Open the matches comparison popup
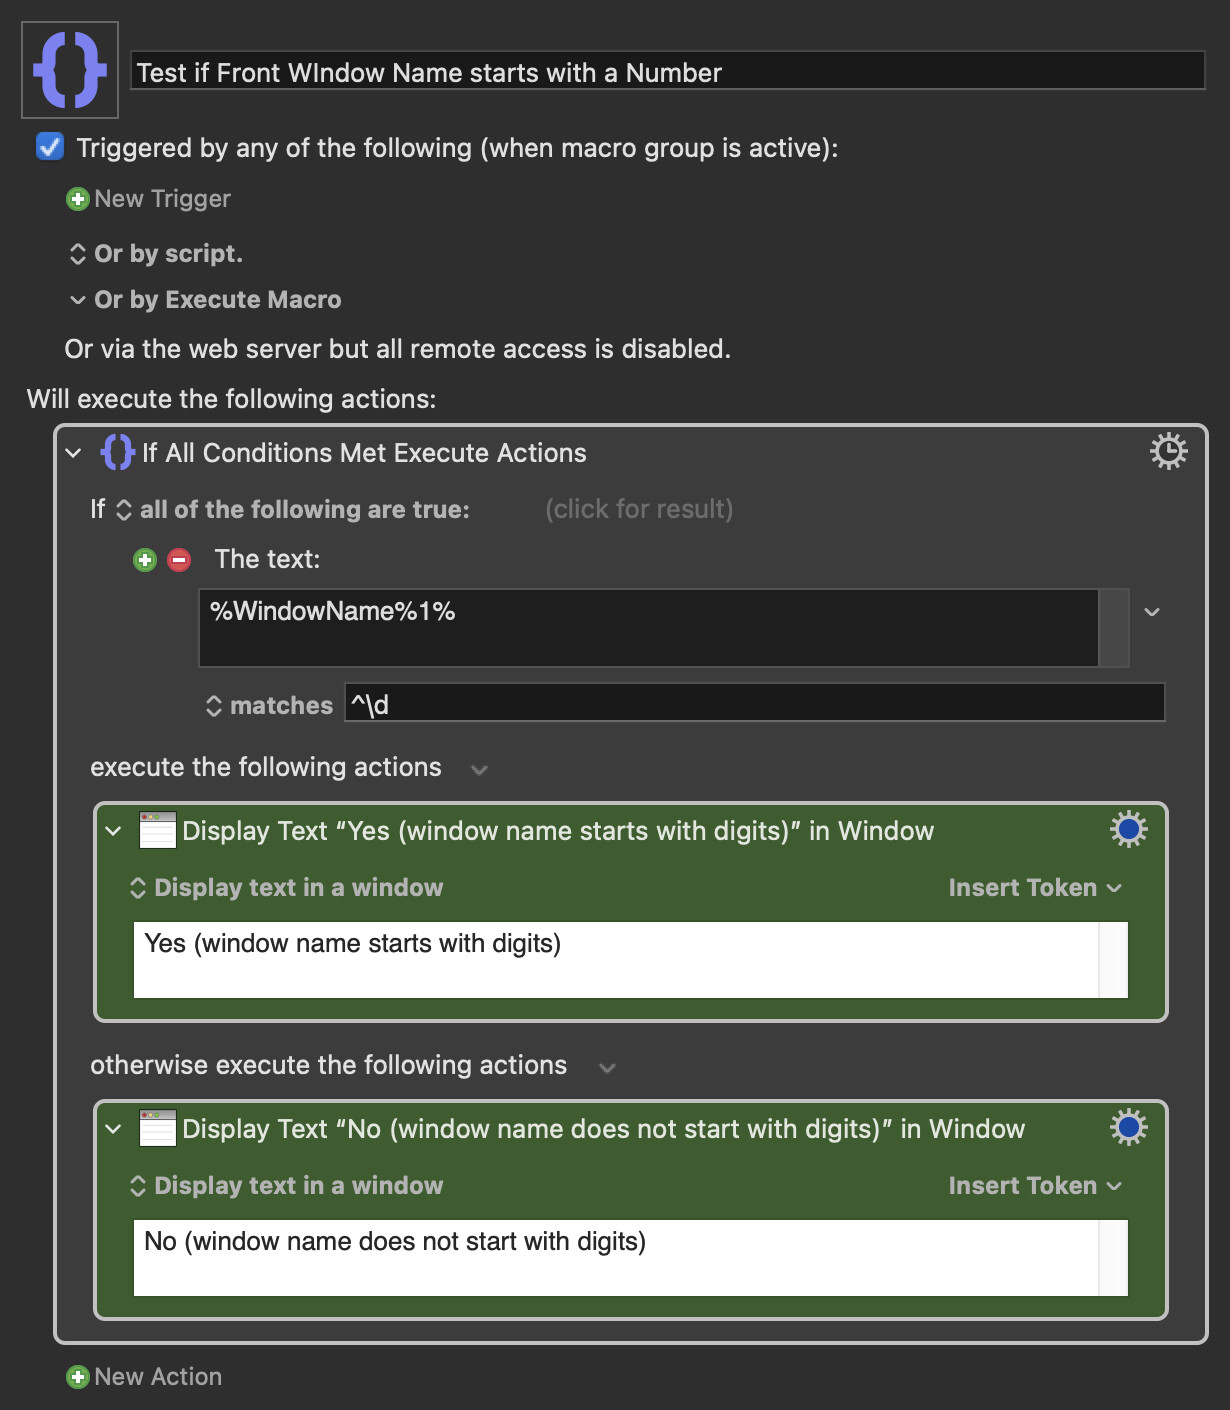 point(269,706)
